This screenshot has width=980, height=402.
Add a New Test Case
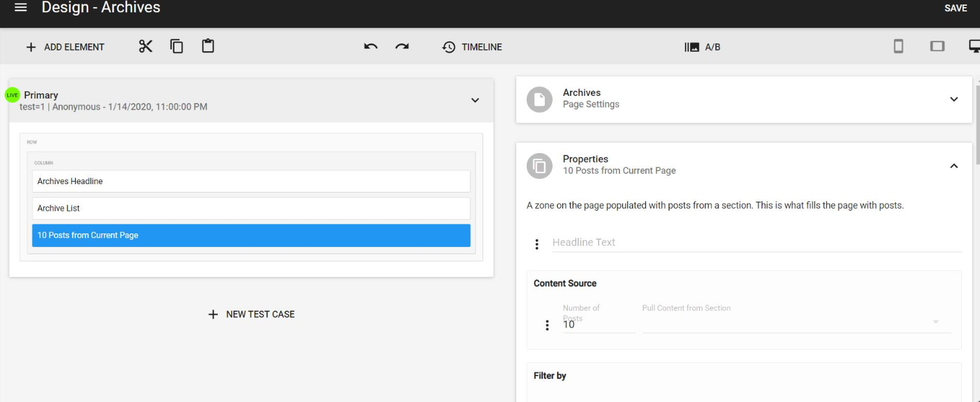[x=250, y=314]
